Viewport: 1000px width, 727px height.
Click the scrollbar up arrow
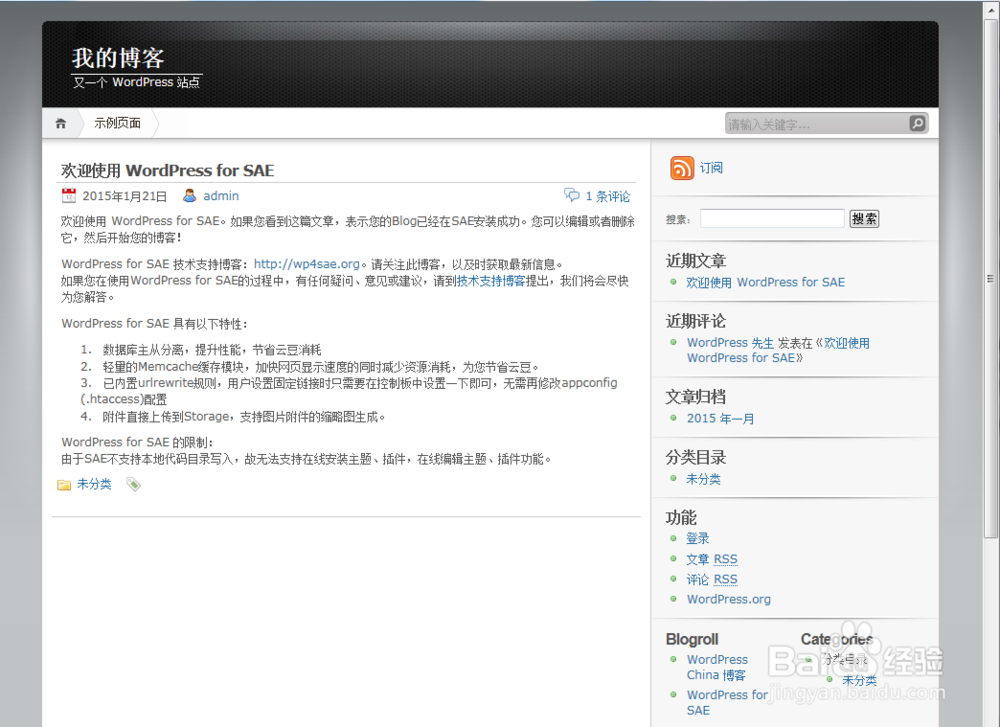point(990,9)
